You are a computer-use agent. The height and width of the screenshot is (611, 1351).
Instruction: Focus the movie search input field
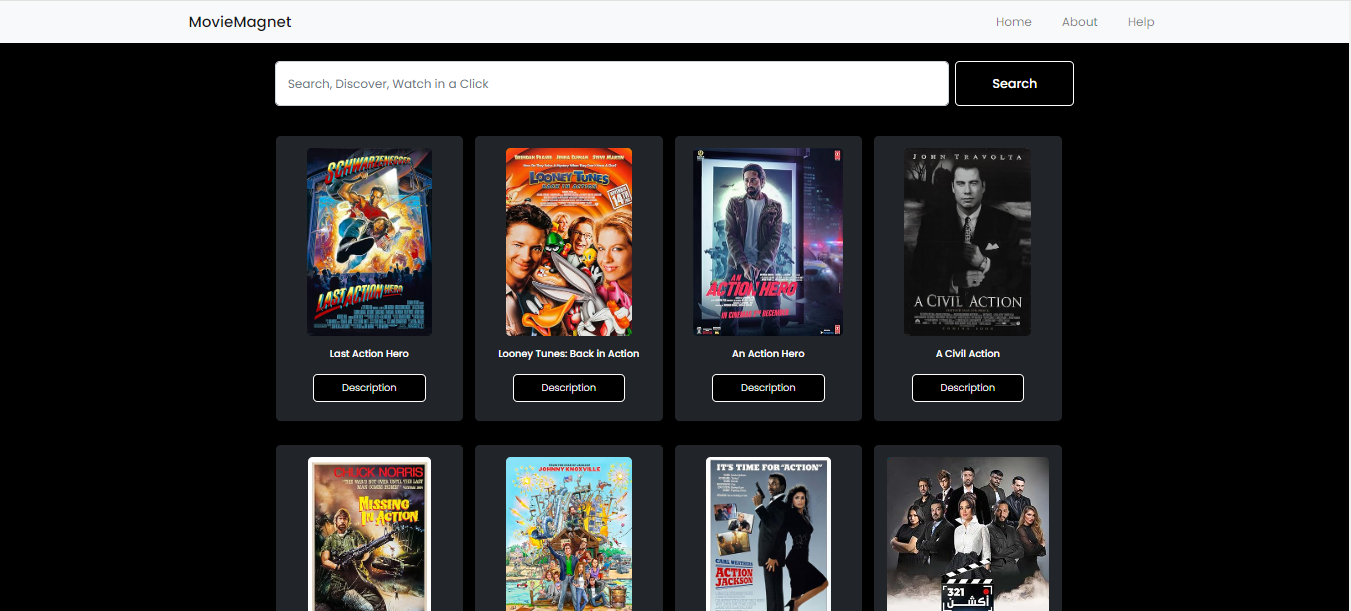611,84
